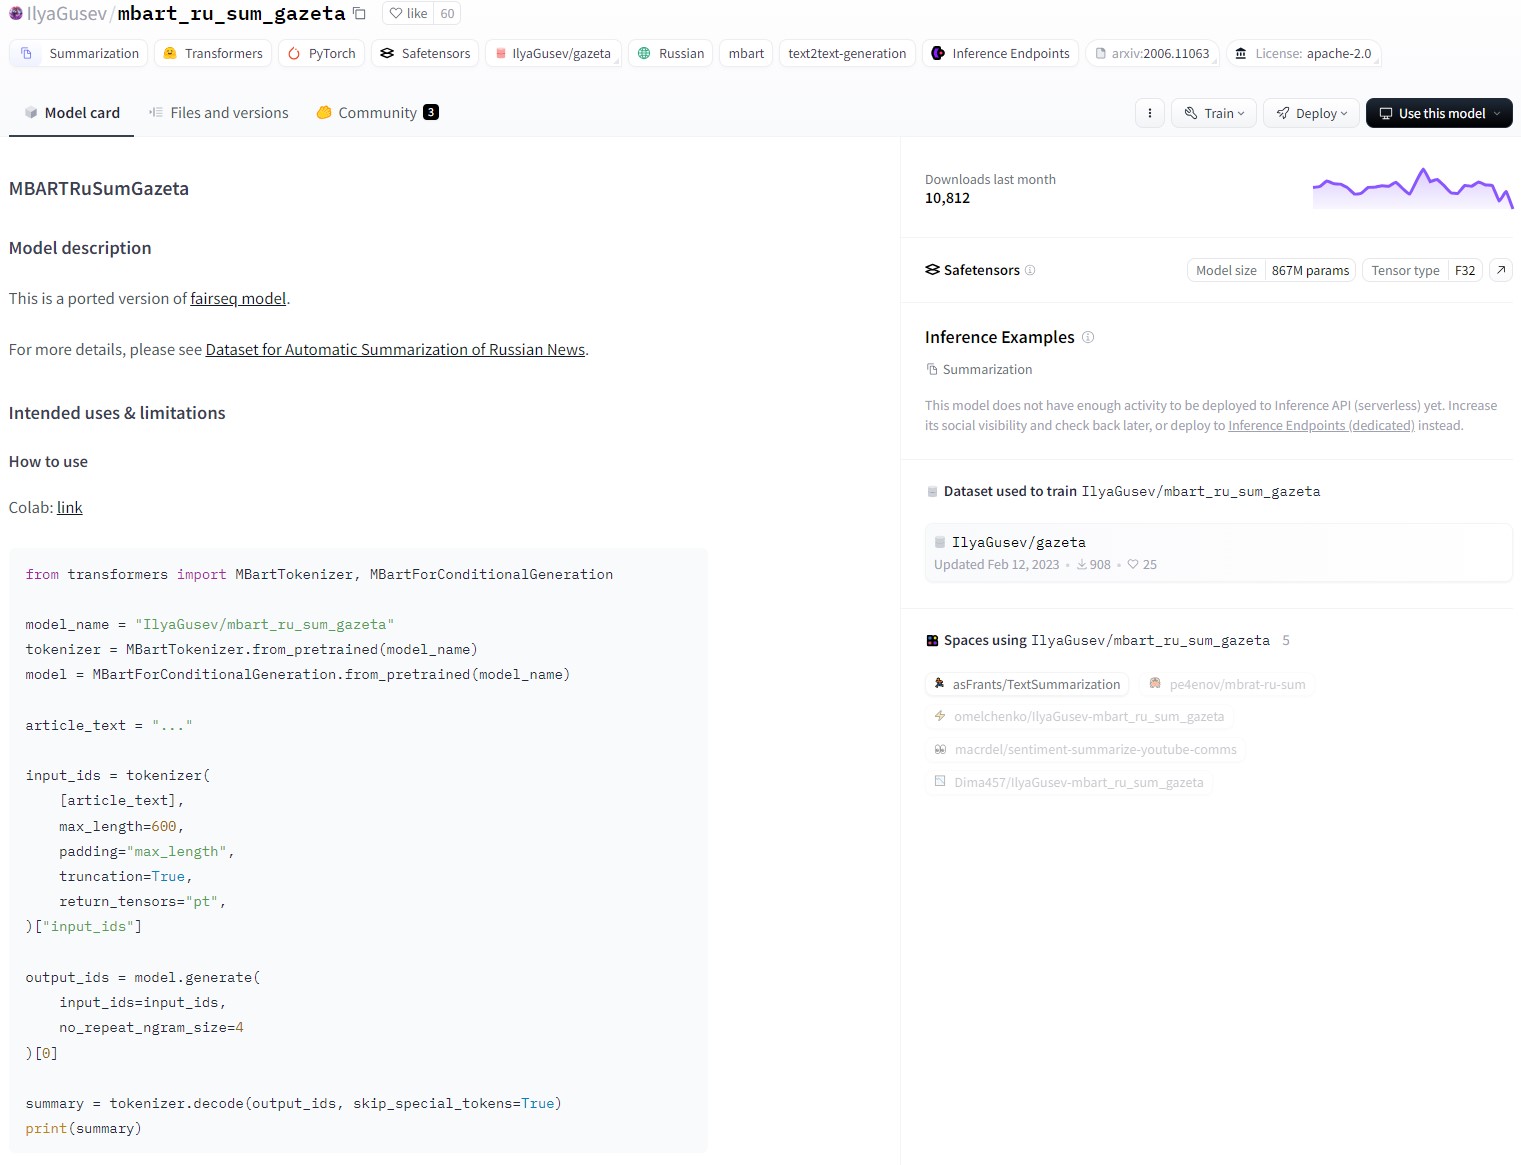
Task: Open the Community tab
Action: pos(377,113)
